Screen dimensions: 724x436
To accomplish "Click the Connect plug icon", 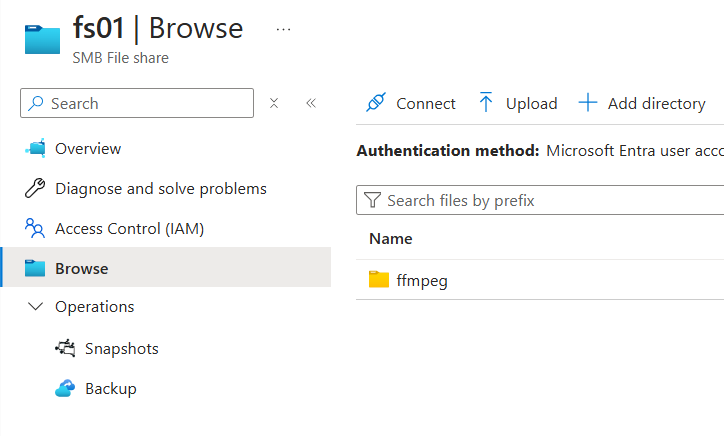I will [375, 103].
